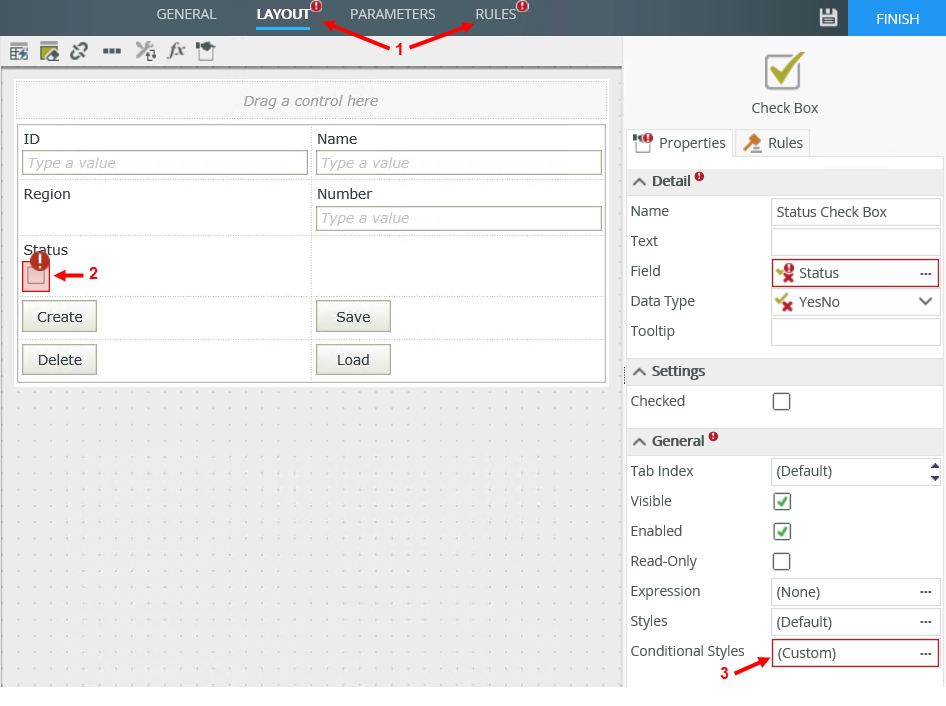Tick the Read-Only checkbox
946x706 pixels.
781,561
